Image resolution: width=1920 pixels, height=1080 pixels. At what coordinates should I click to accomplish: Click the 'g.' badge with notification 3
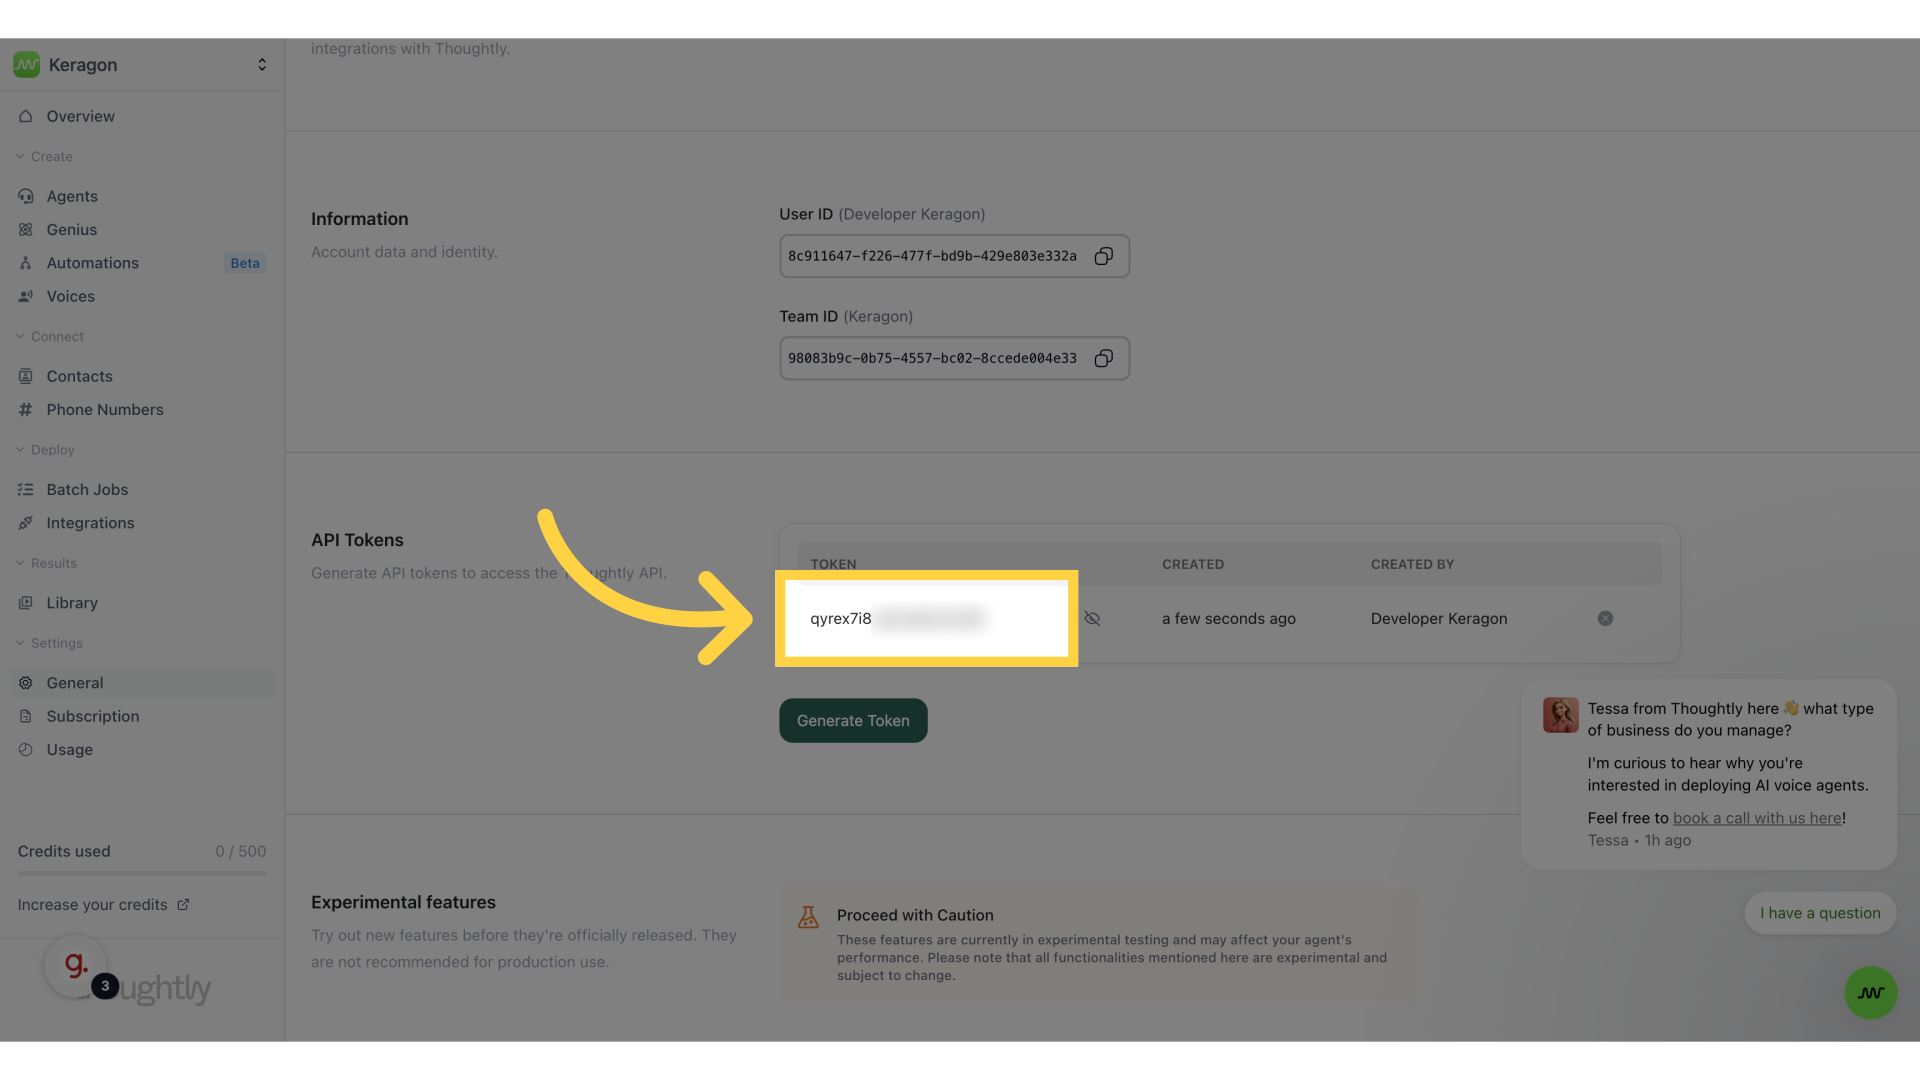point(77,967)
